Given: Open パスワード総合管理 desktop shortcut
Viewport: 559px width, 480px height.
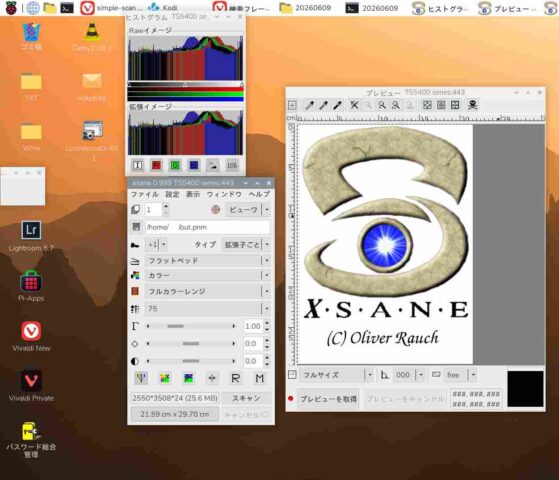Looking at the screenshot, I should click(31, 440).
